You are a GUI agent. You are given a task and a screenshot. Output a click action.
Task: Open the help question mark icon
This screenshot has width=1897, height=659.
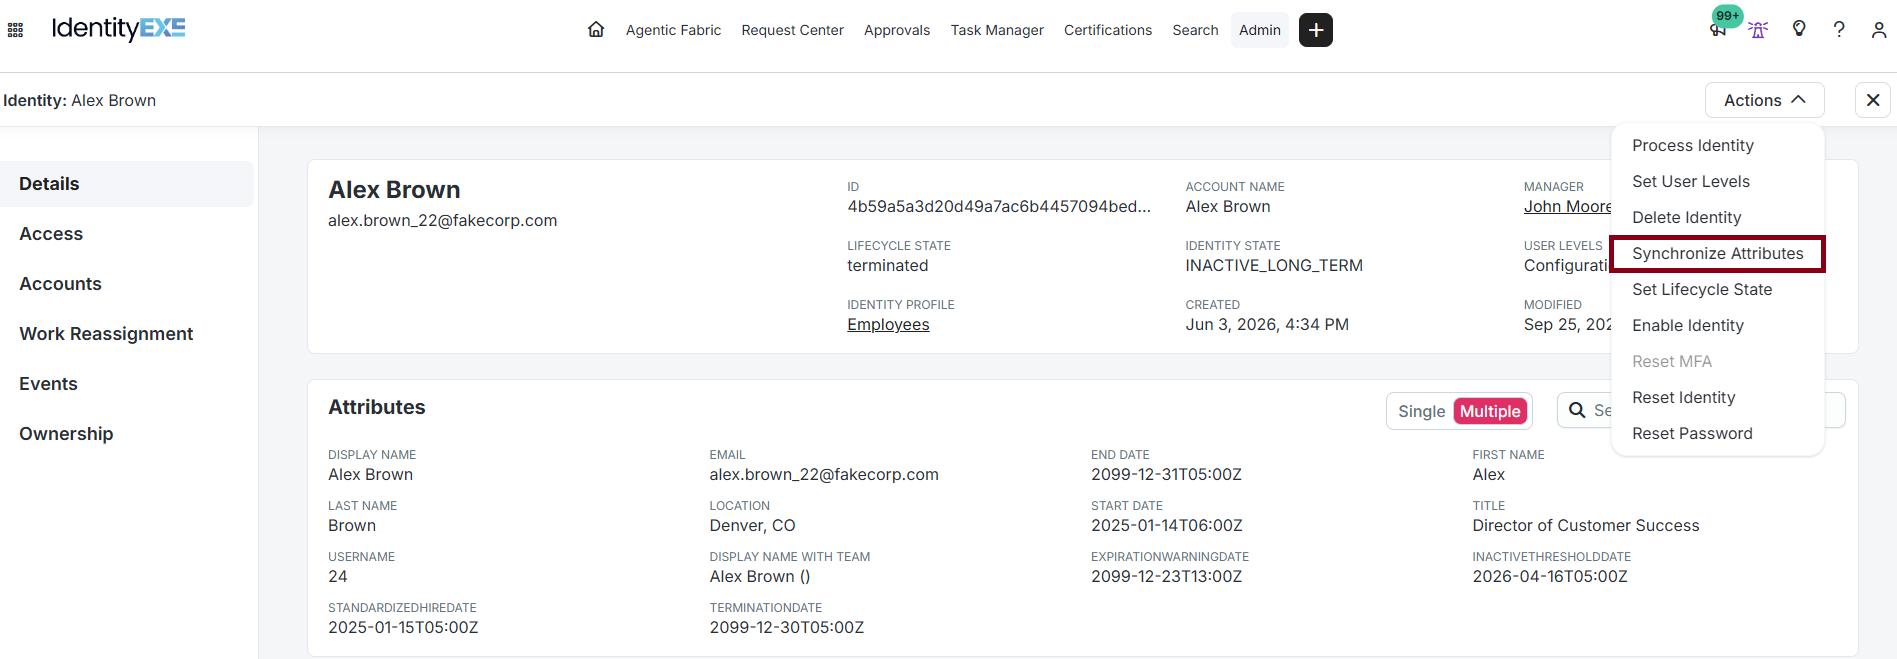(x=1839, y=30)
